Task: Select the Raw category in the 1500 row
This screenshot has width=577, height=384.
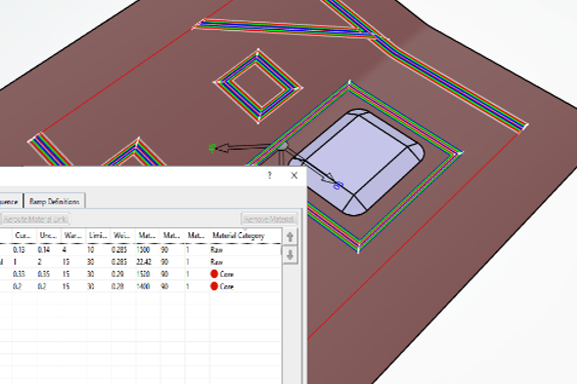Action: 216,250
